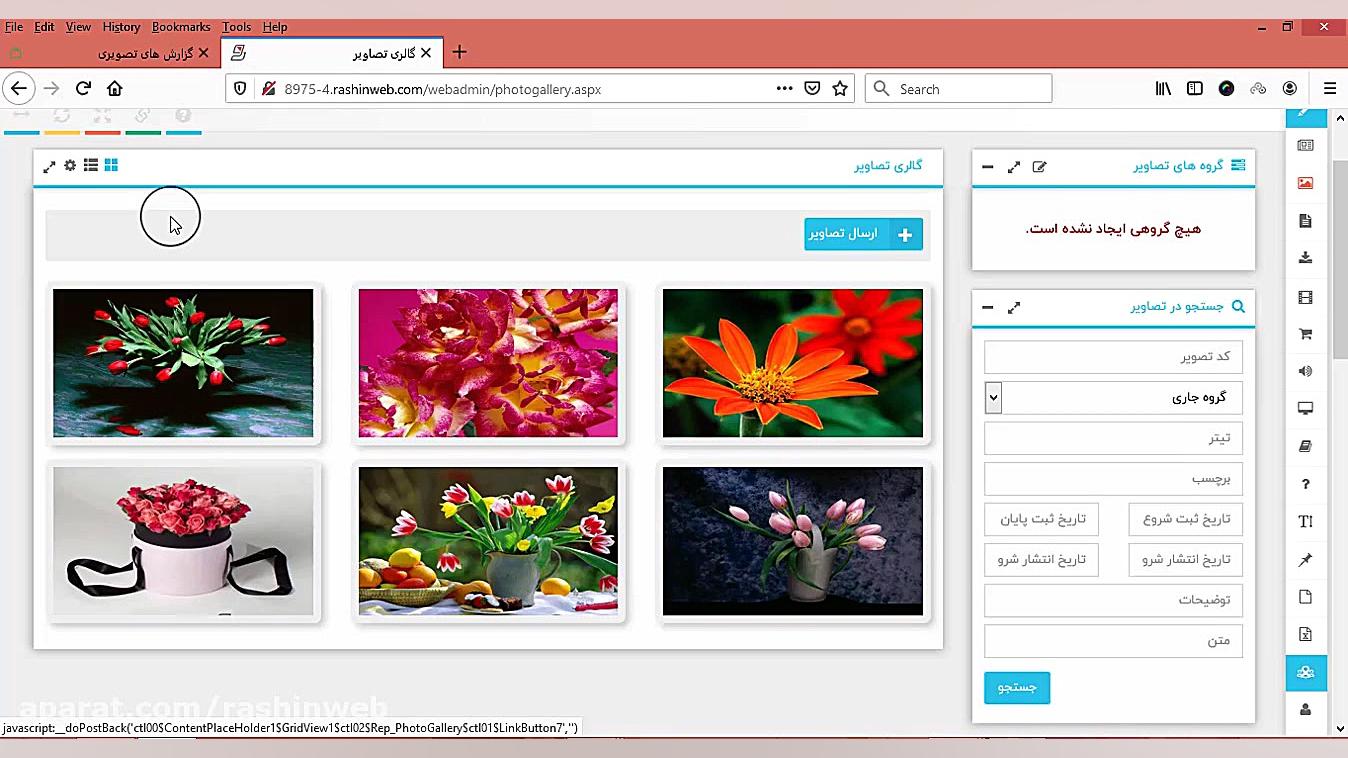Select the pink and yellow roses thumbnail
The image size is (1348, 758).
[488, 363]
